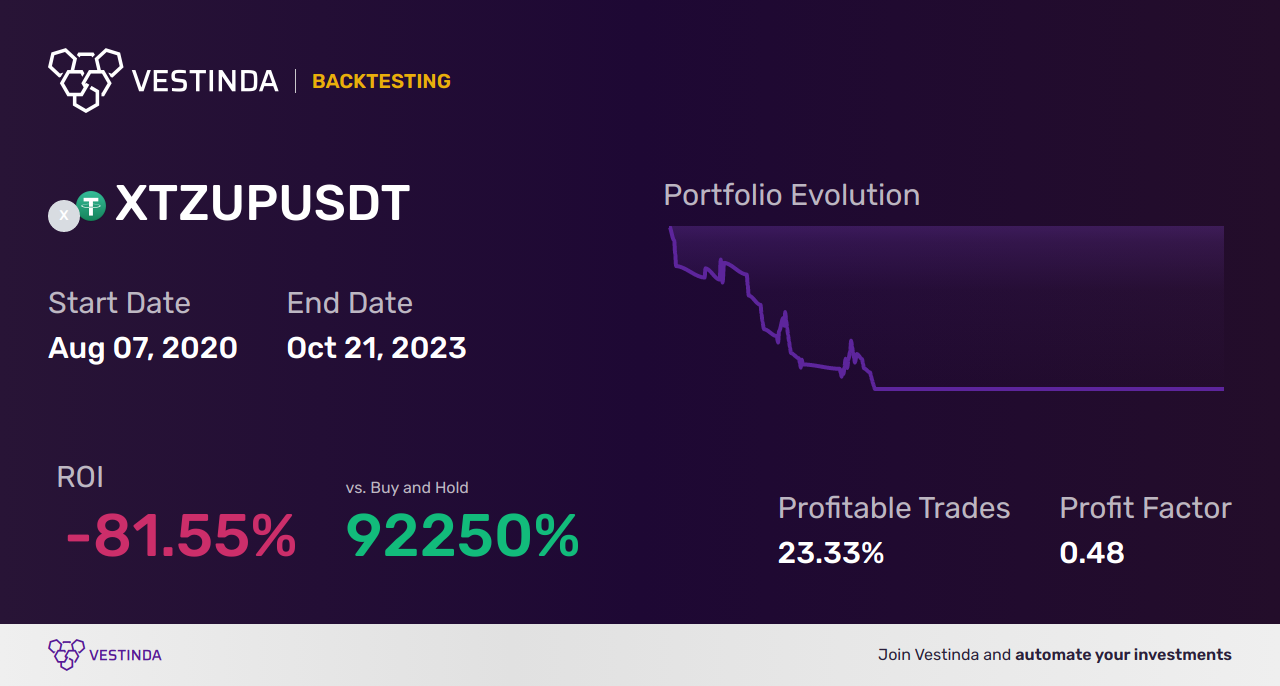
Task: Click the VESTINDA wordmark in header
Action: click(205, 81)
